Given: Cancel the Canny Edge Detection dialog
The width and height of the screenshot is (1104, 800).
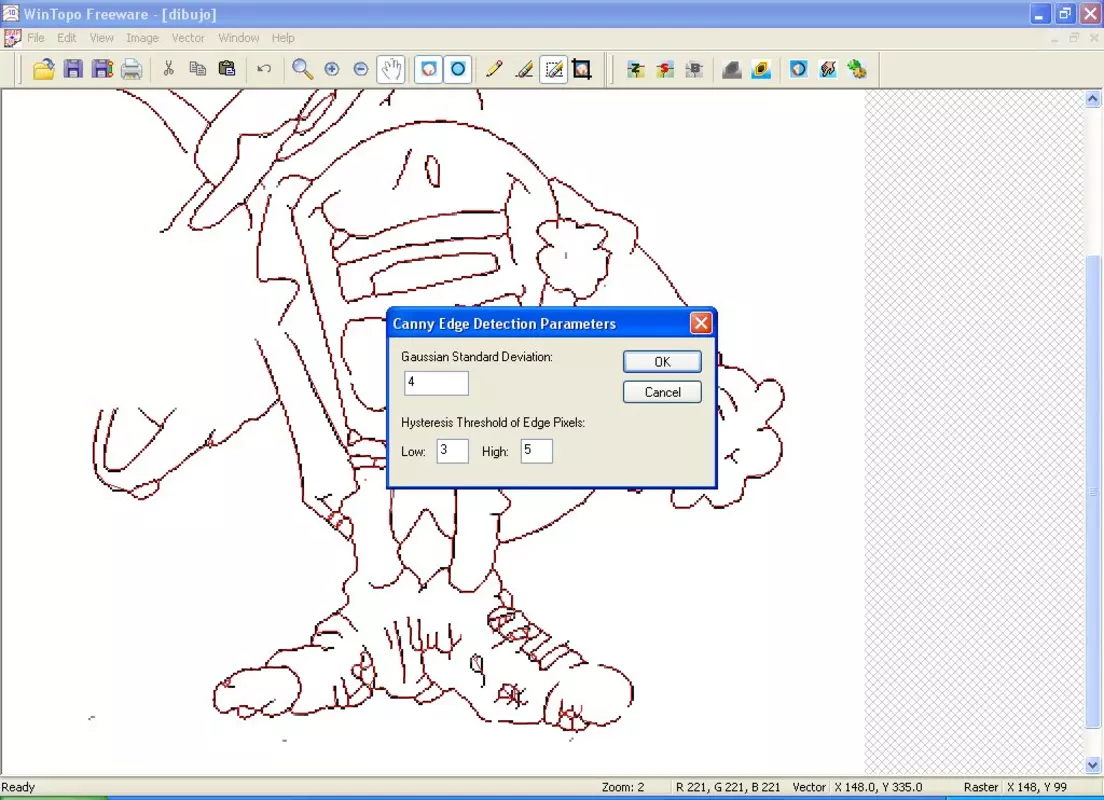Looking at the screenshot, I should point(662,392).
